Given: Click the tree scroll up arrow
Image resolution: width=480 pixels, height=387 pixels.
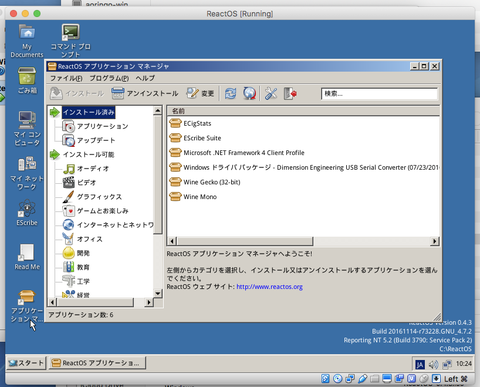Looking at the screenshot, I should 158,111.
